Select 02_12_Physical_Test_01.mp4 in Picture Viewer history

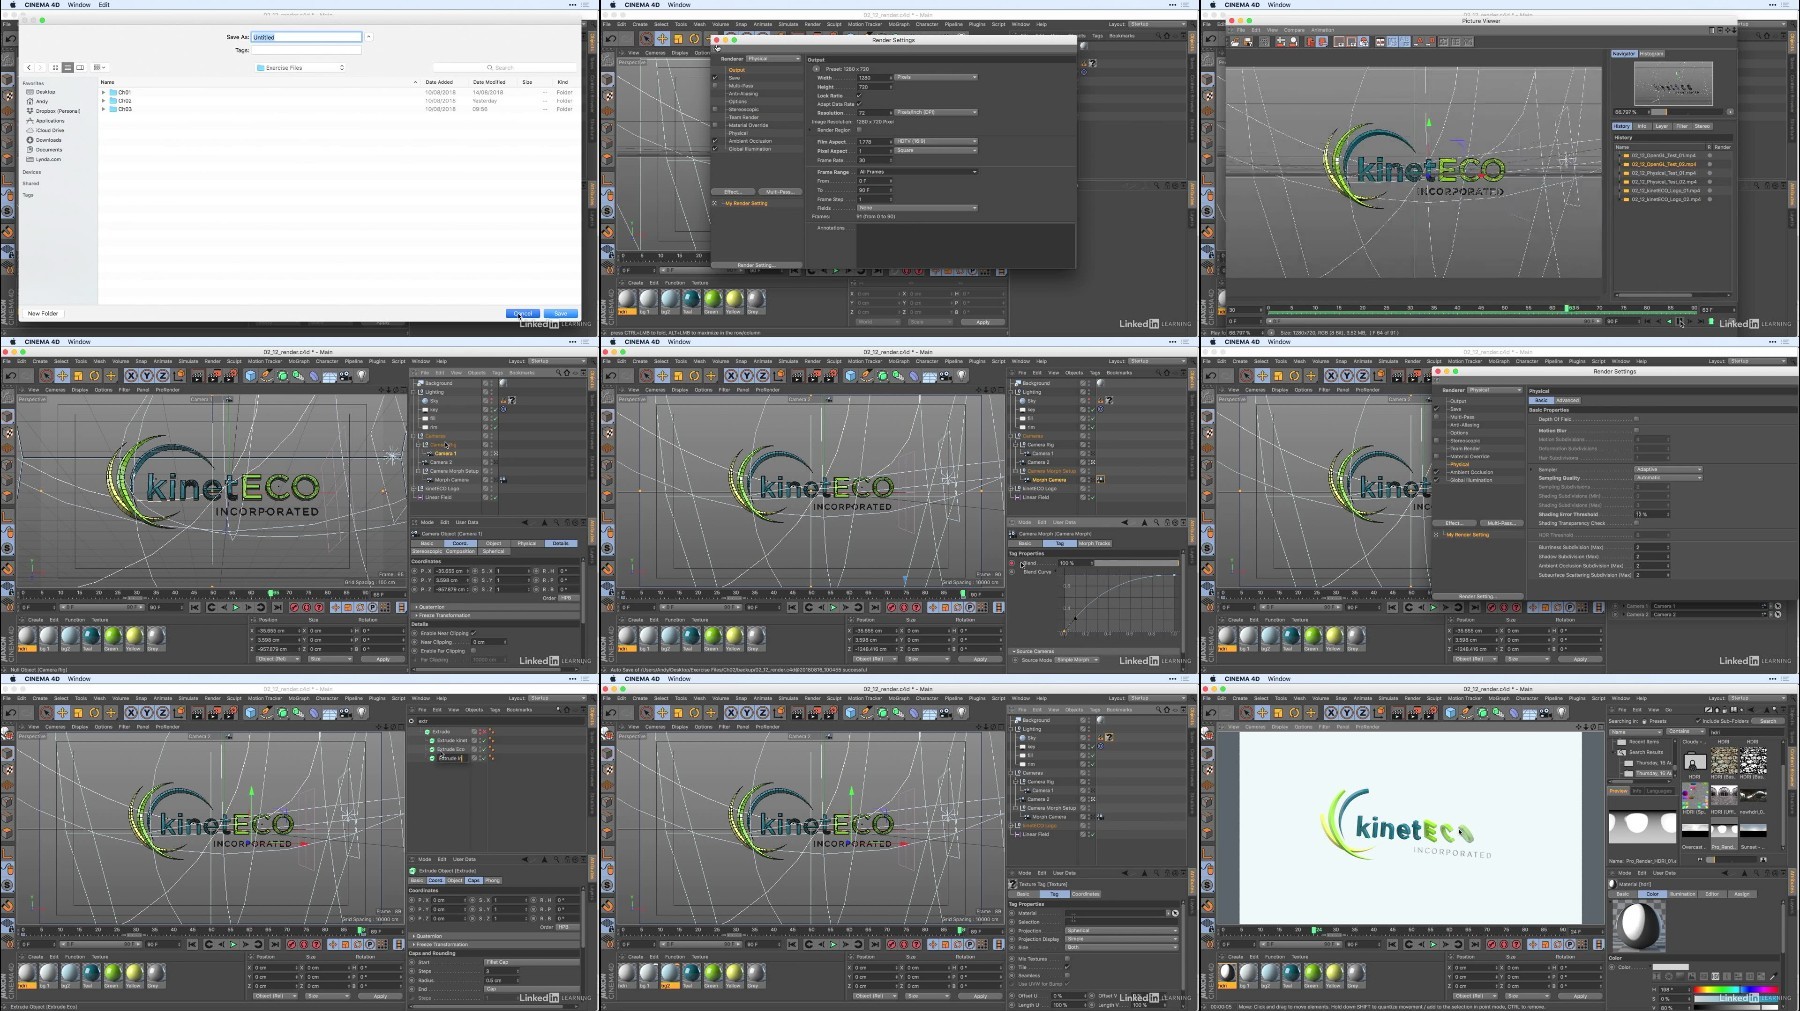(1664, 173)
